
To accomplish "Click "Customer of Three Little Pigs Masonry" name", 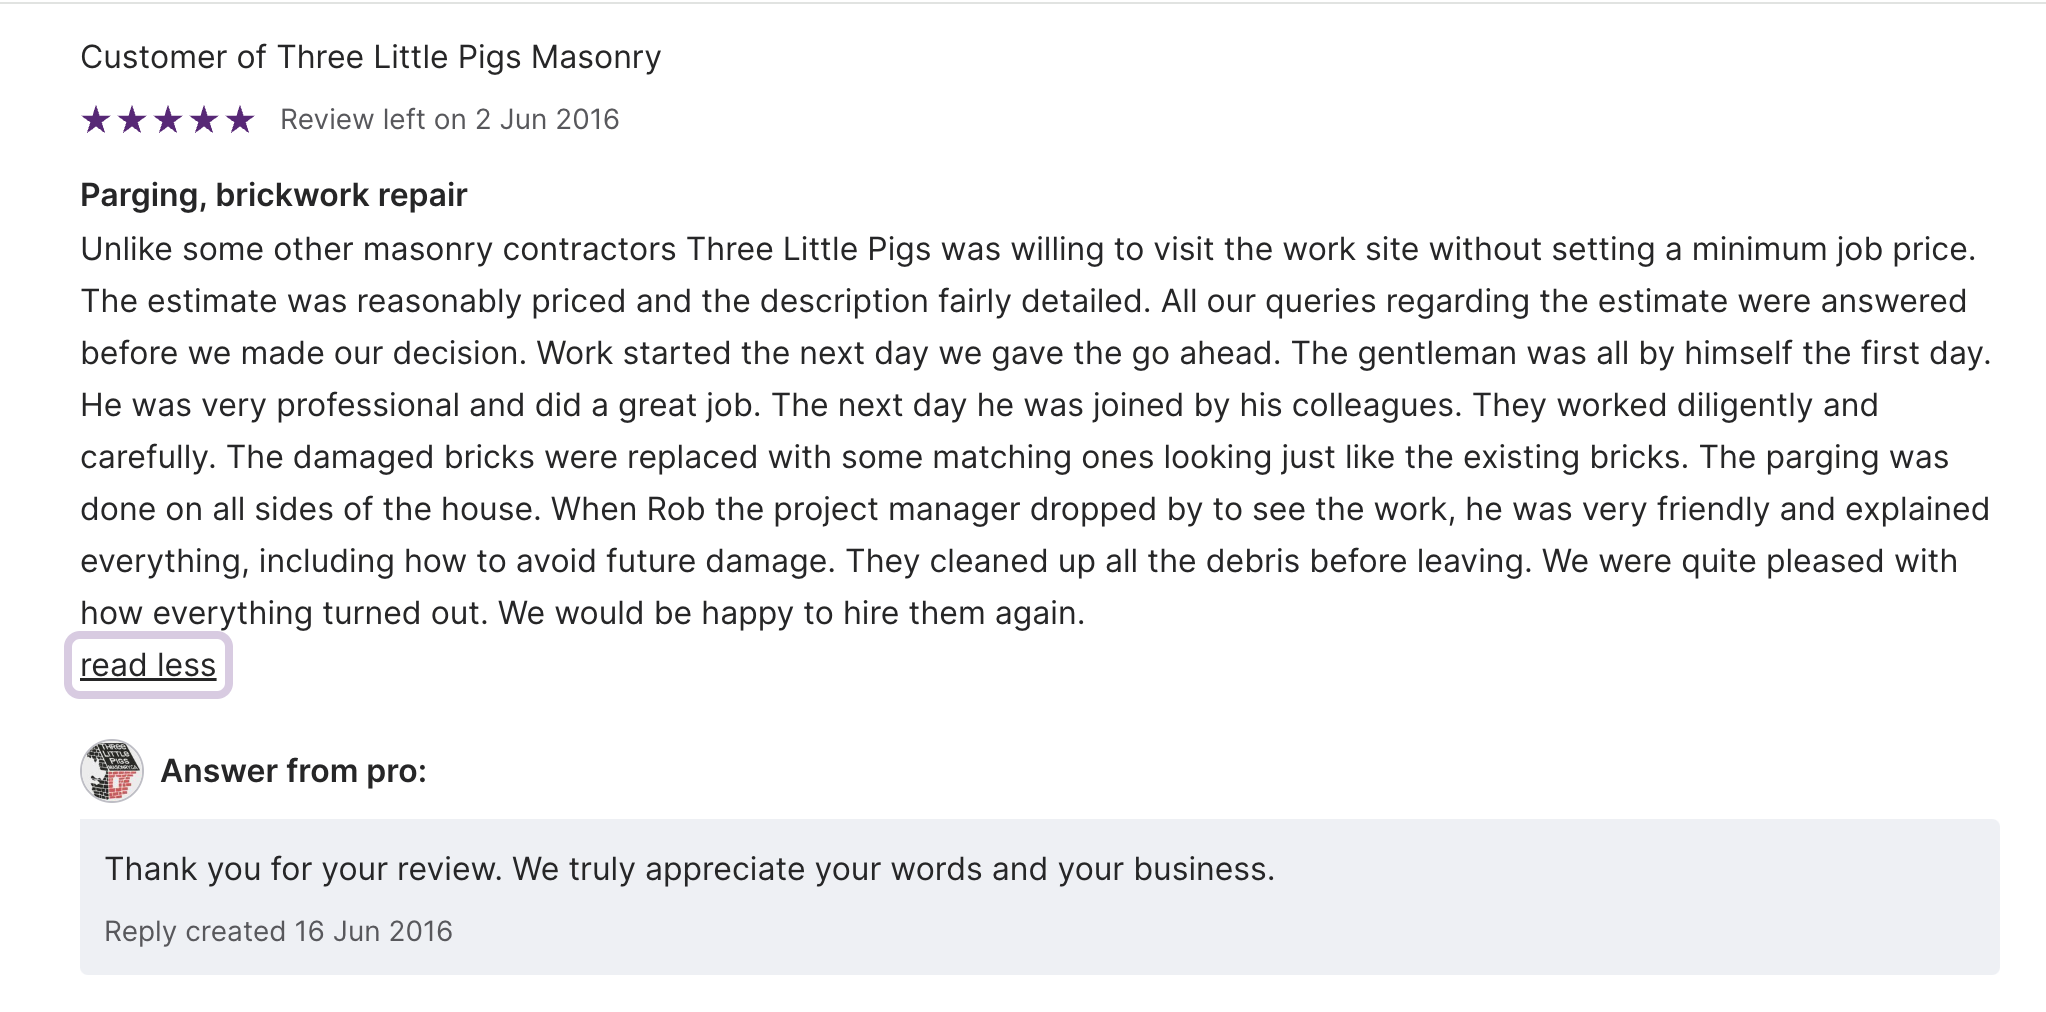I will click(370, 57).
